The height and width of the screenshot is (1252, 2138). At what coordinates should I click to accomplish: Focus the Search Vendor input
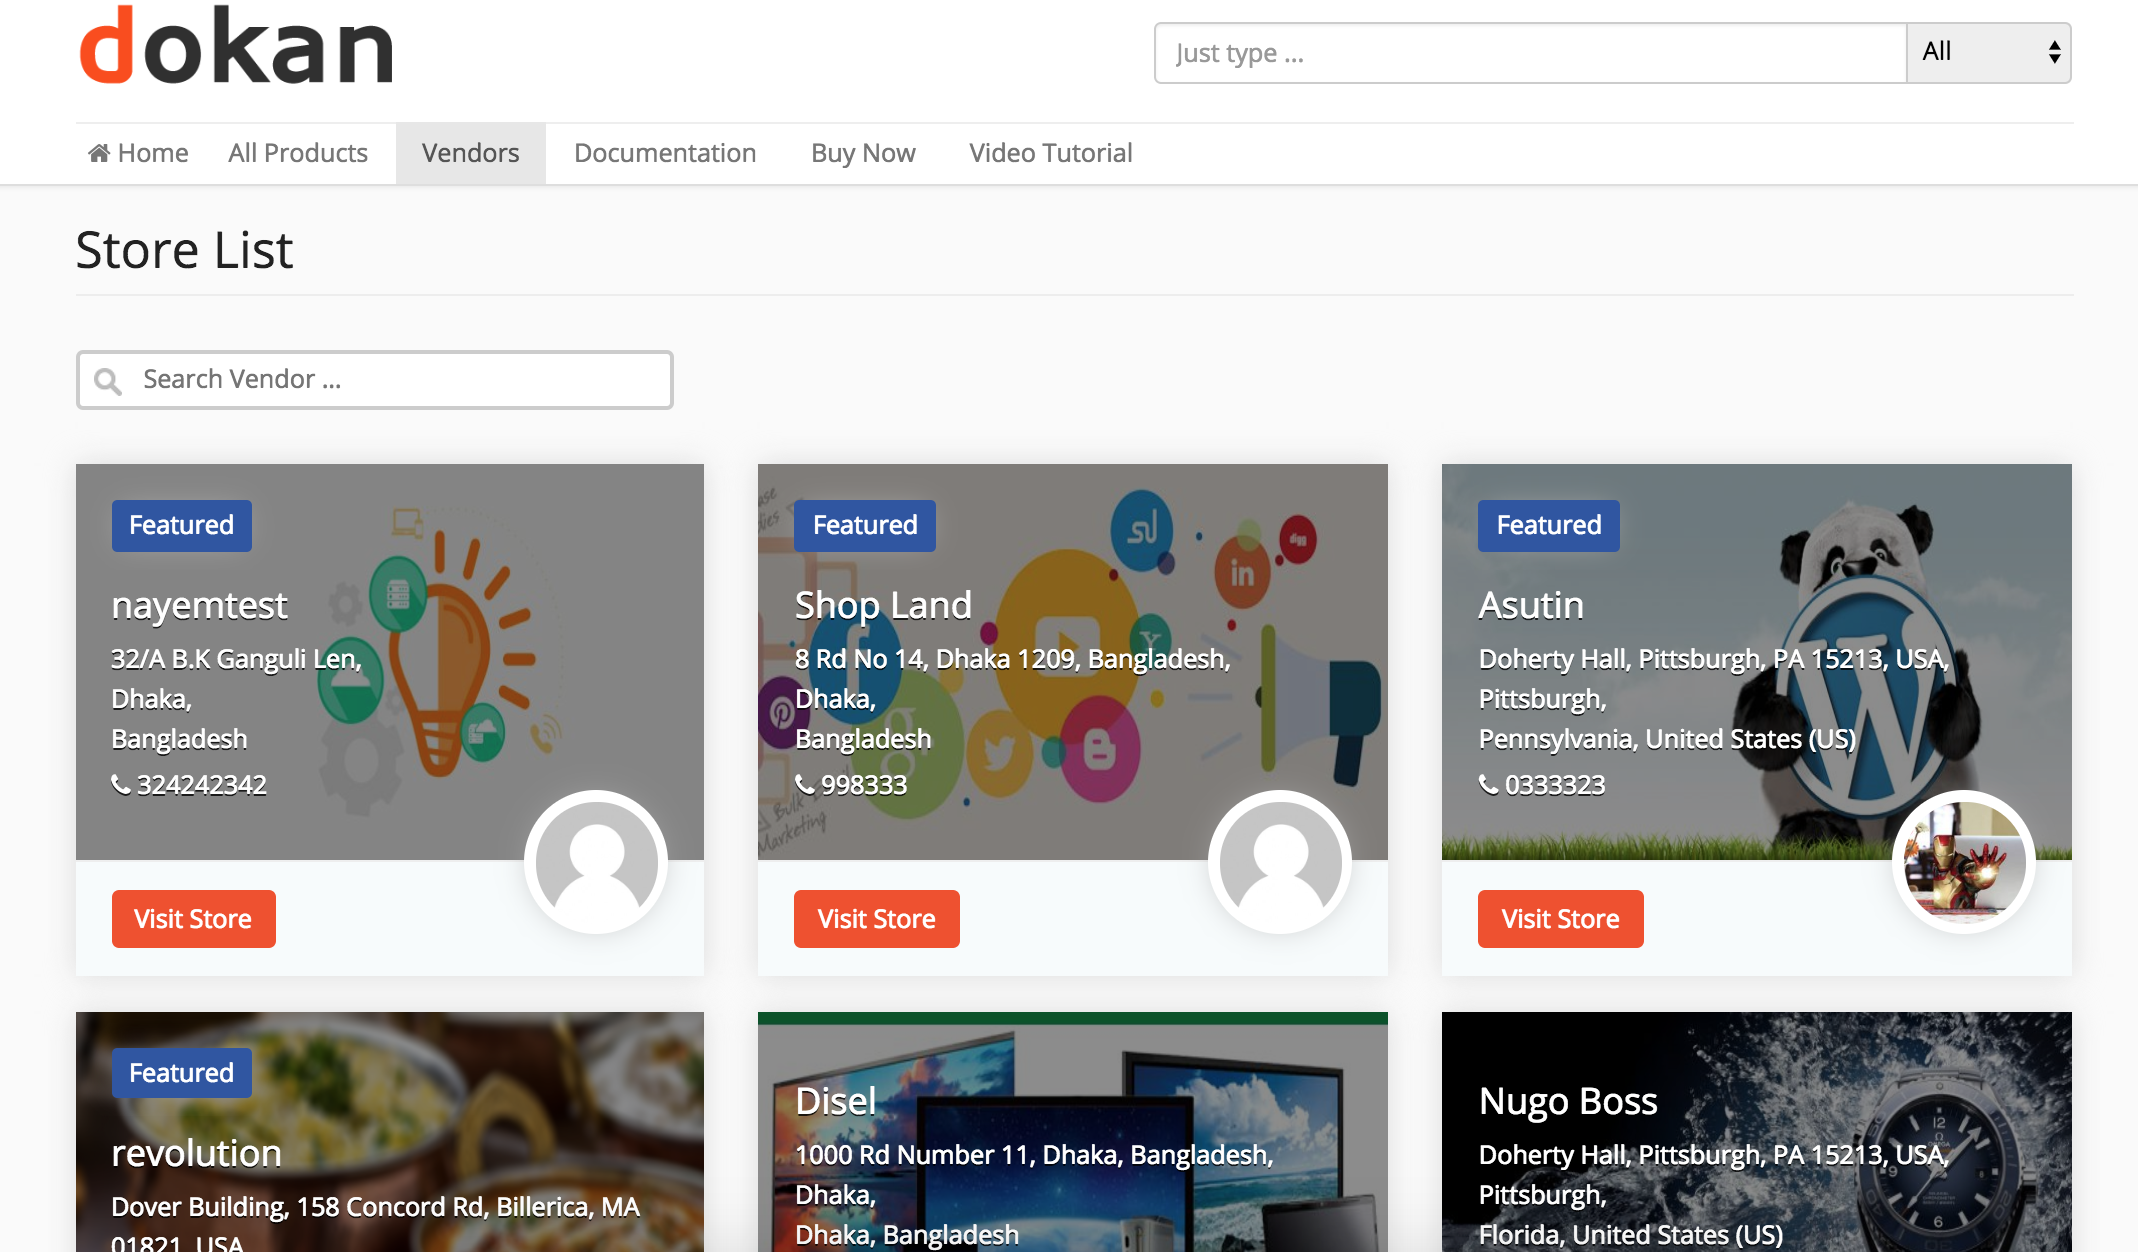pyautogui.click(x=375, y=380)
